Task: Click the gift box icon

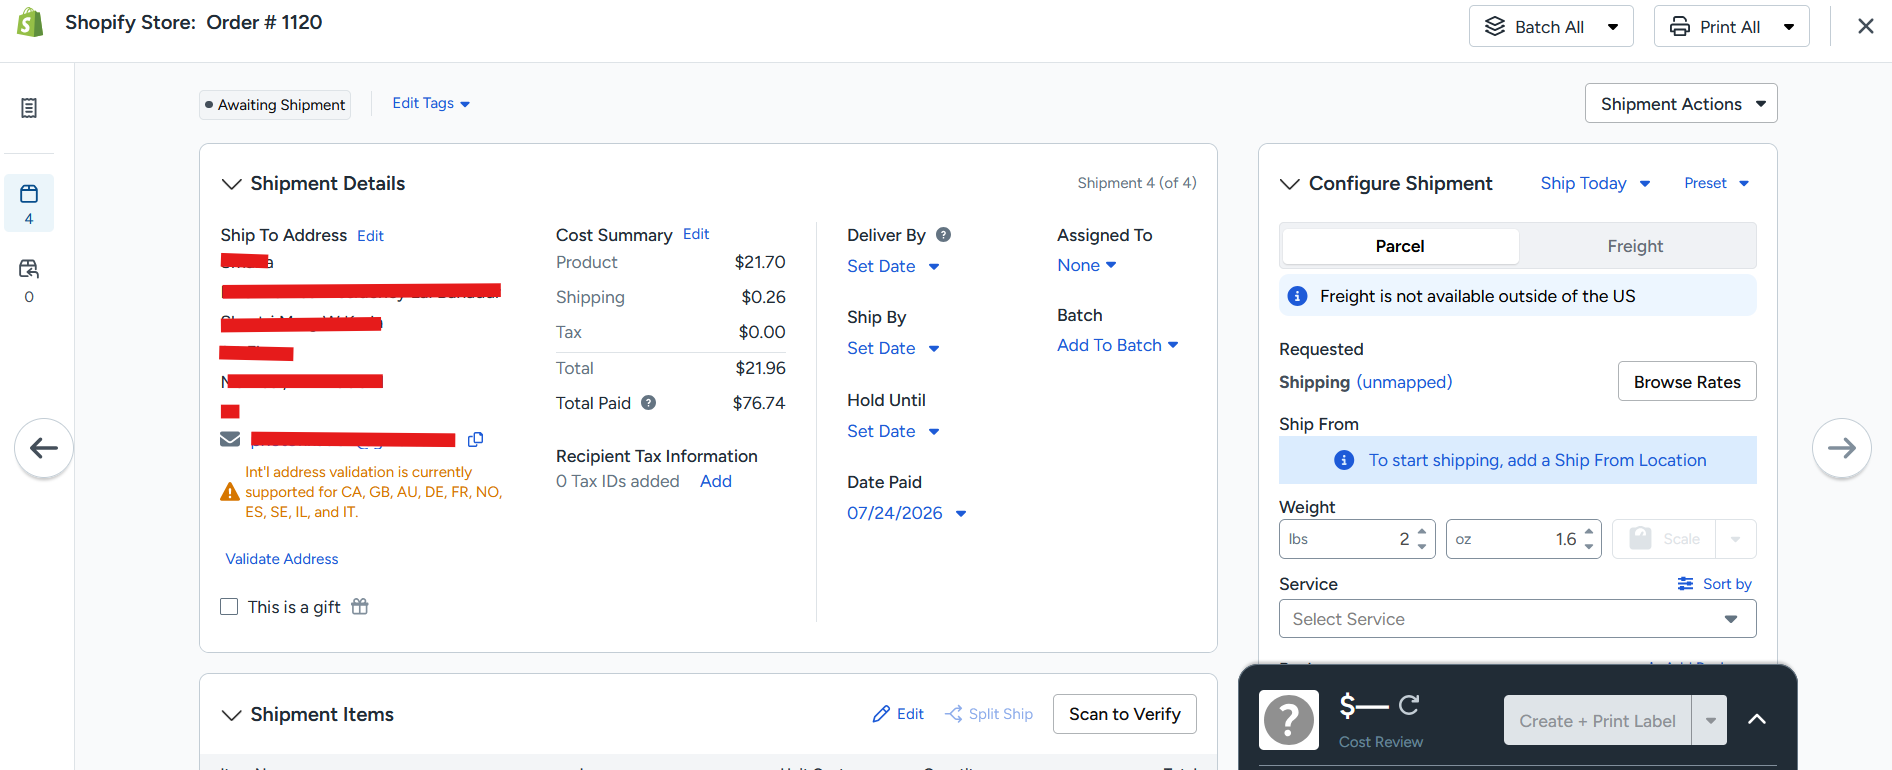Action: click(x=360, y=606)
